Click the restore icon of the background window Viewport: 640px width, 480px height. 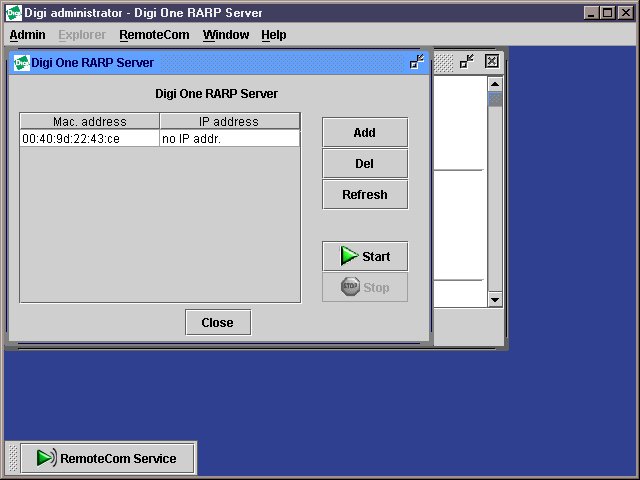coord(467,62)
